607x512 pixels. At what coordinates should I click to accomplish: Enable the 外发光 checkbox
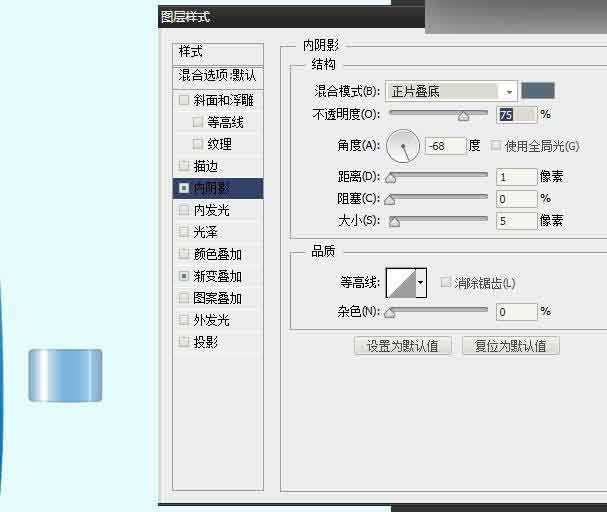click(x=184, y=320)
